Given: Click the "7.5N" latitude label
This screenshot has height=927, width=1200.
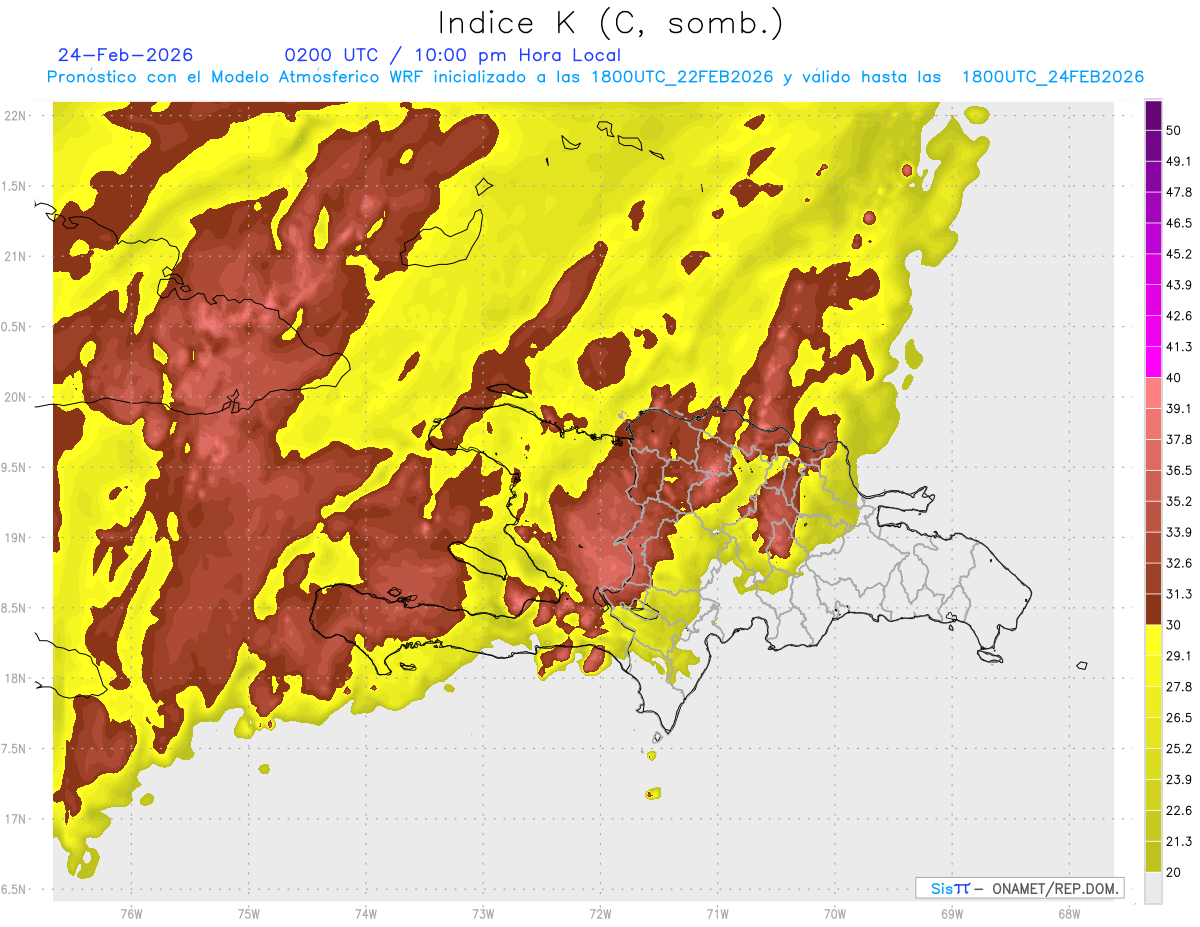Looking at the screenshot, I should (15, 749).
